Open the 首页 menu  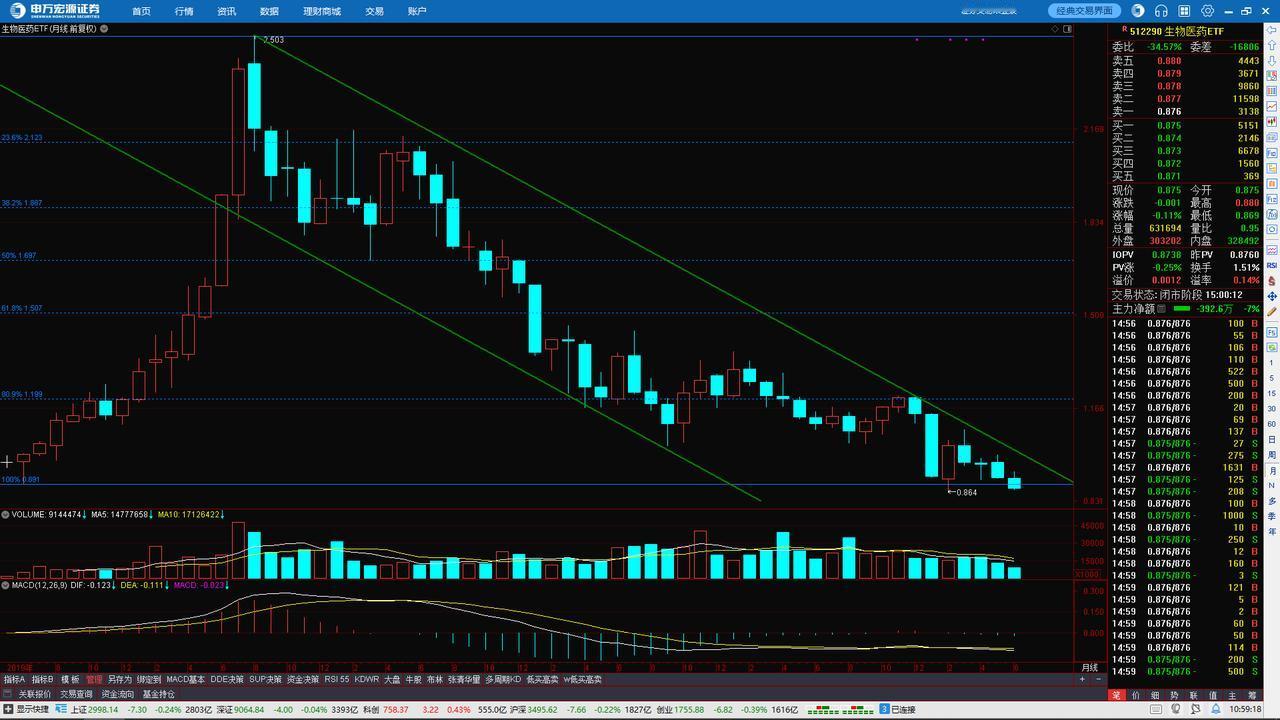141,11
